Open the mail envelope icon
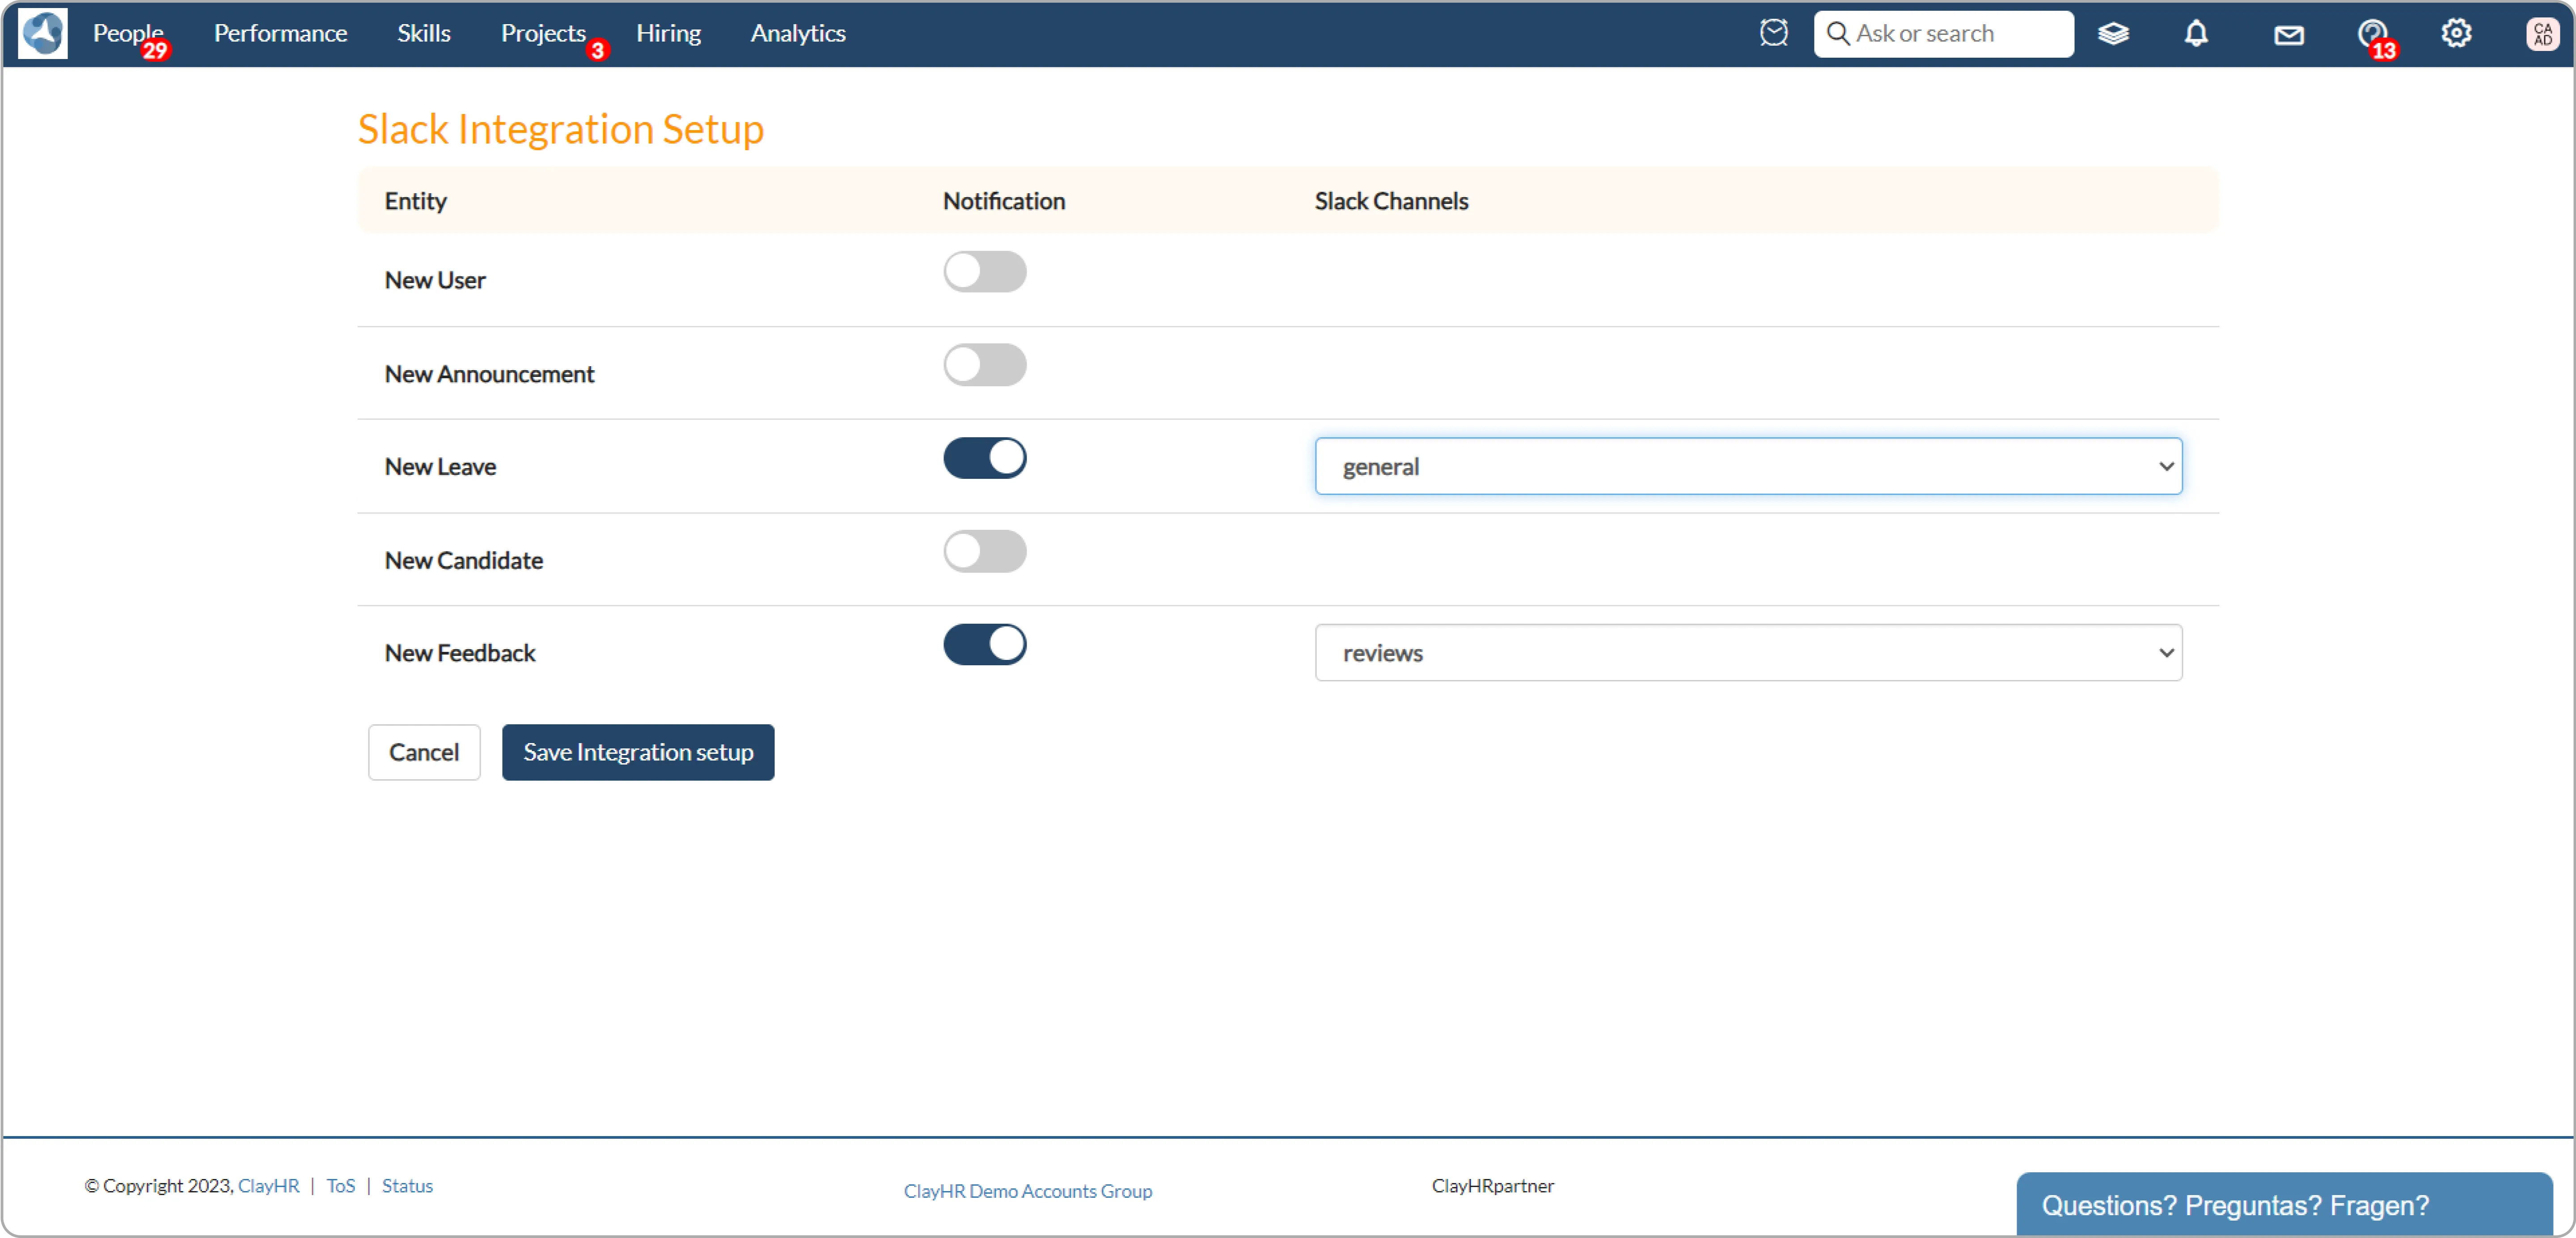This screenshot has height=1238, width=2576. click(2288, 35)
